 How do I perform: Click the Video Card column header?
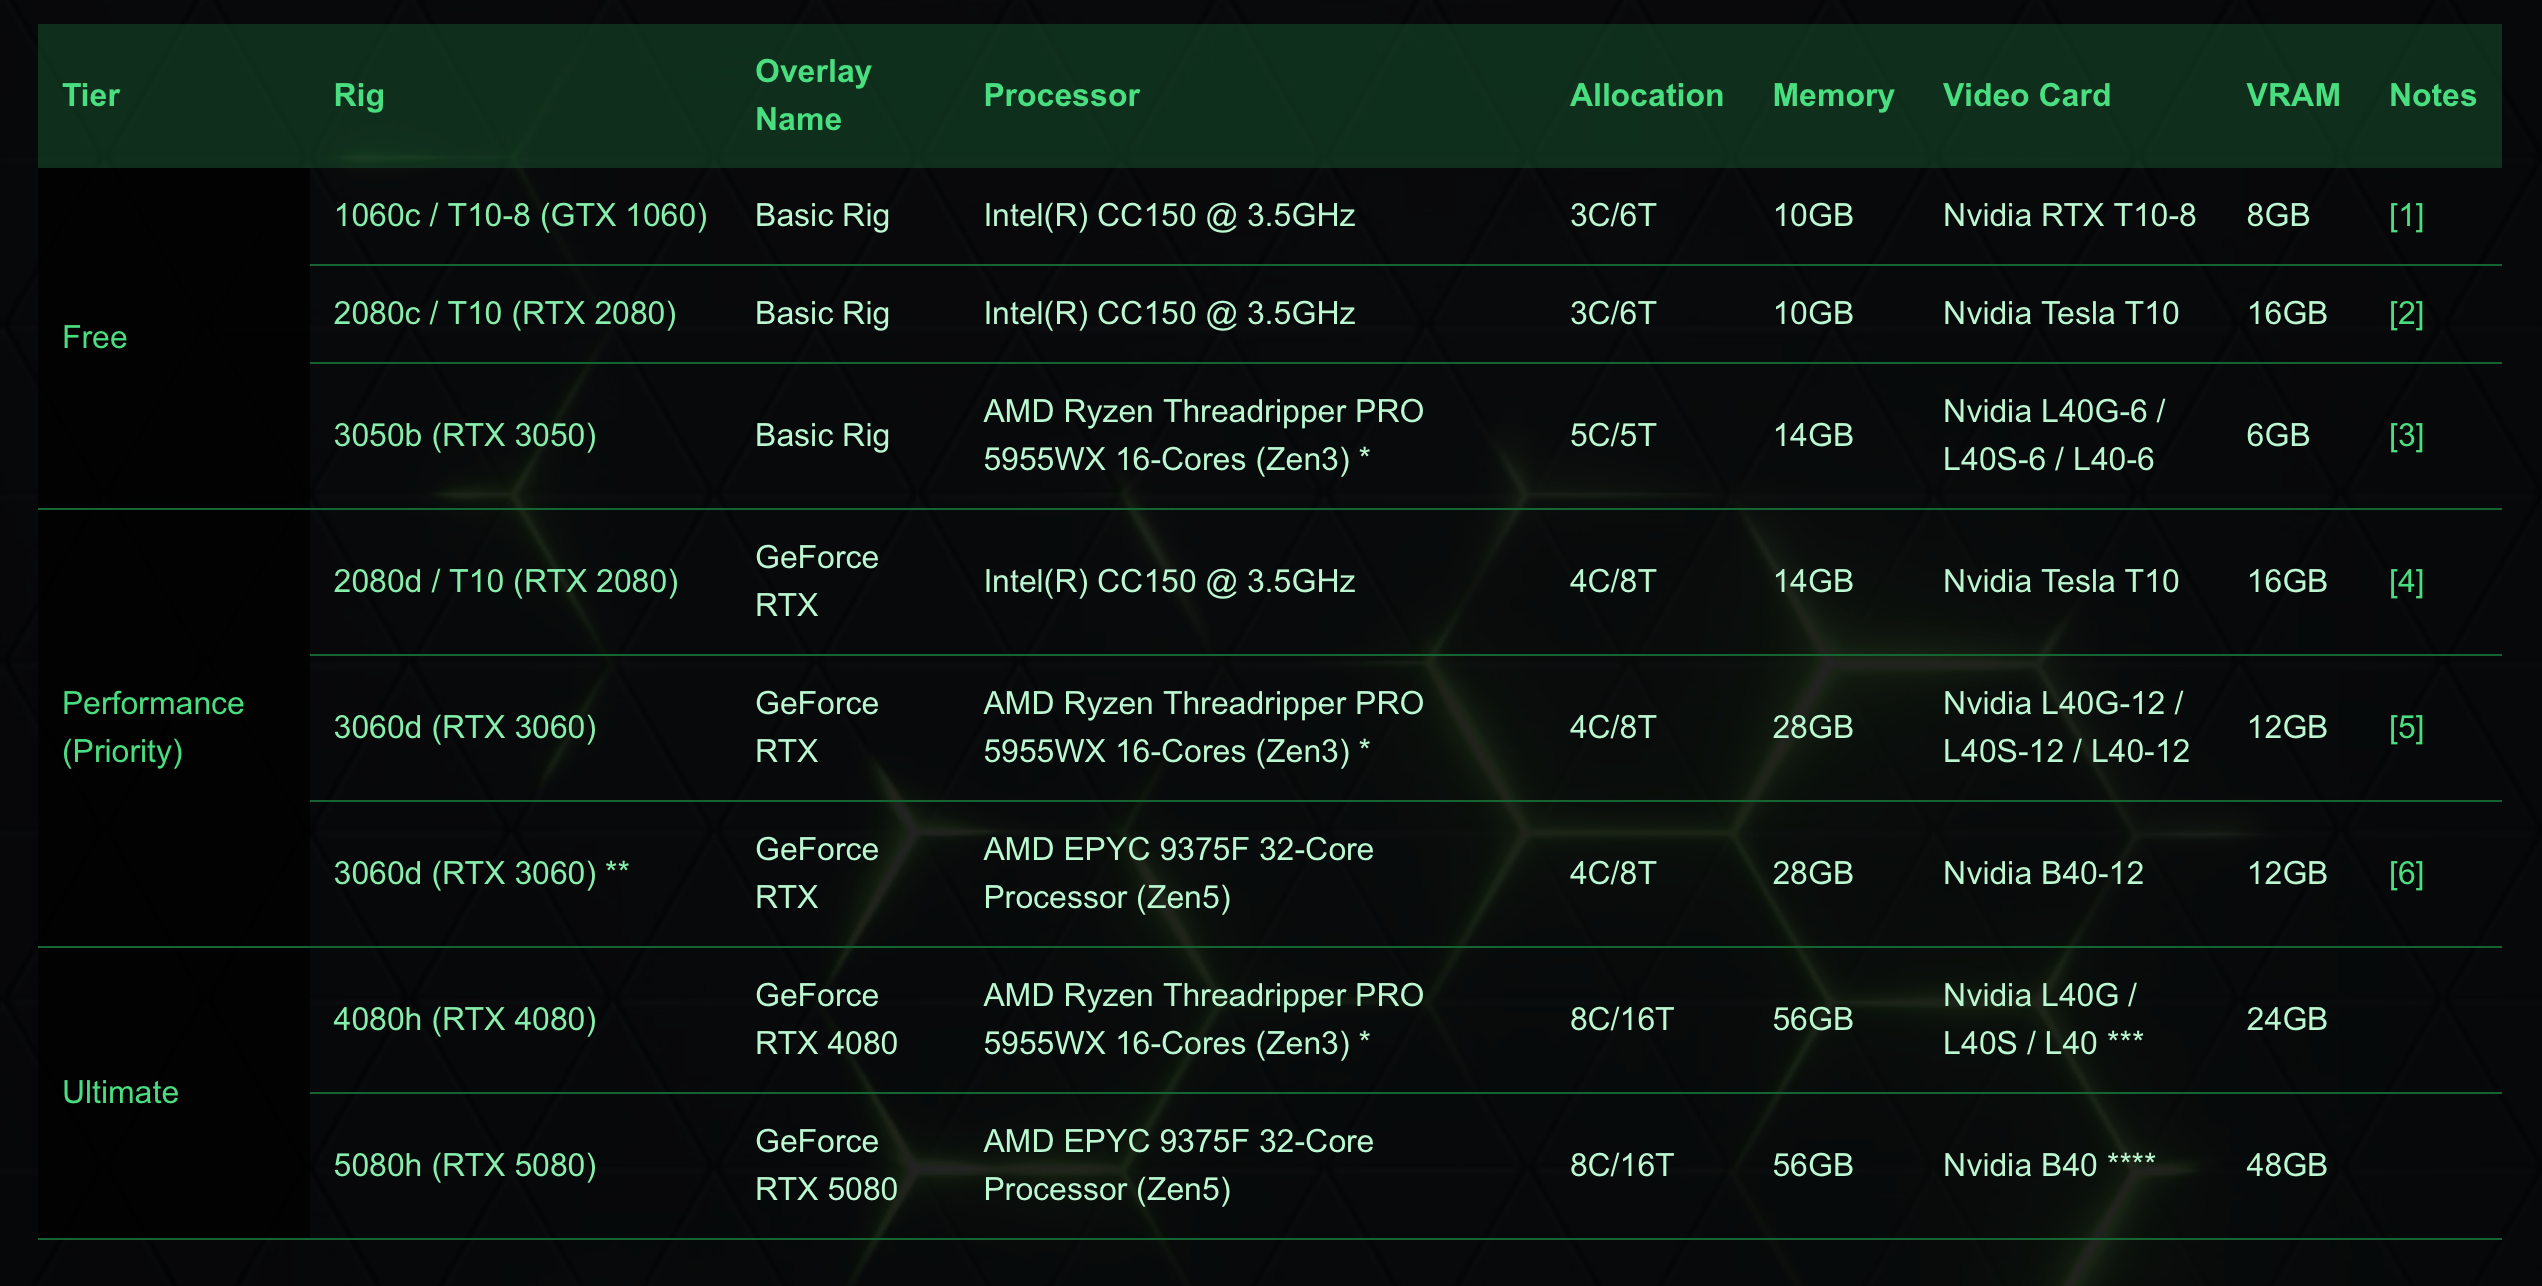[x=2026, y=95]
